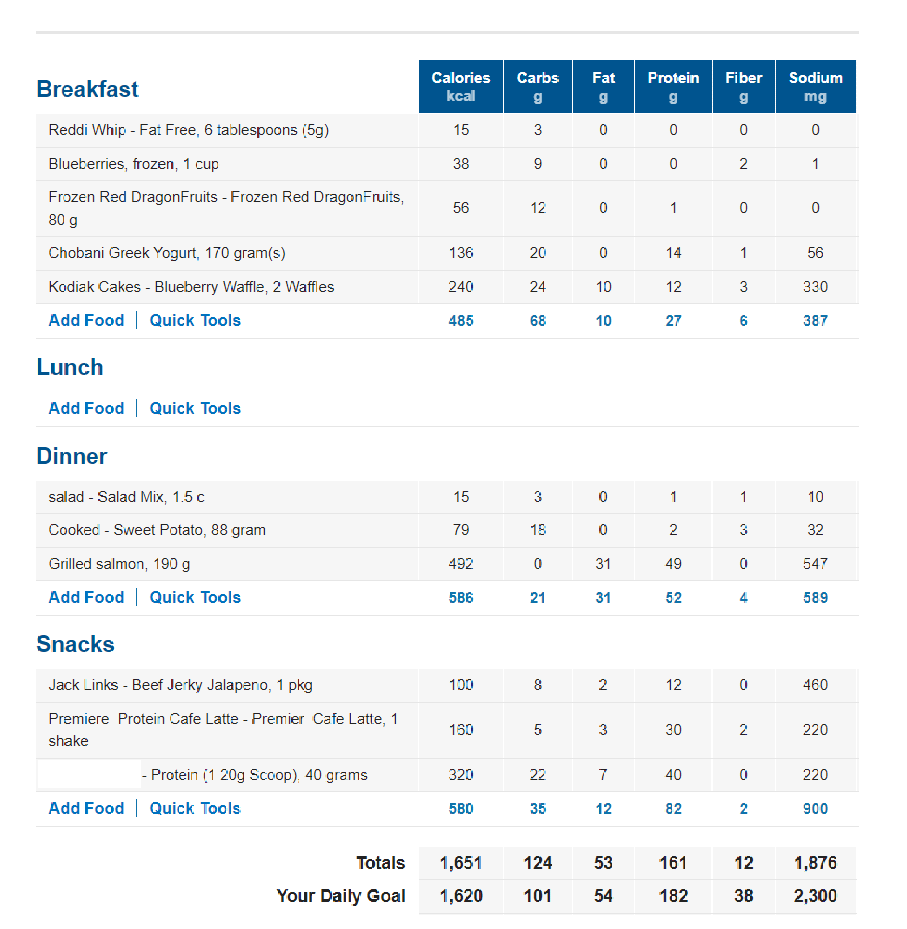This screenshot has width=907, height=929.
Task: Open the Salad Mix entry
Action: [x=126, y=497]
